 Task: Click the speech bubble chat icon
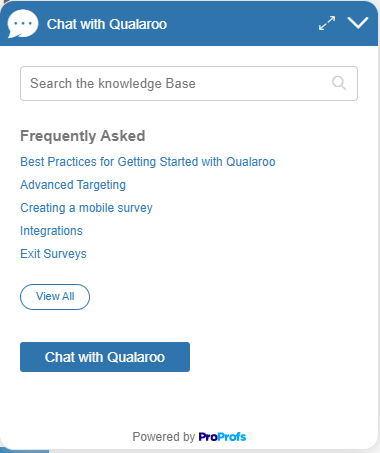point(23,24)
